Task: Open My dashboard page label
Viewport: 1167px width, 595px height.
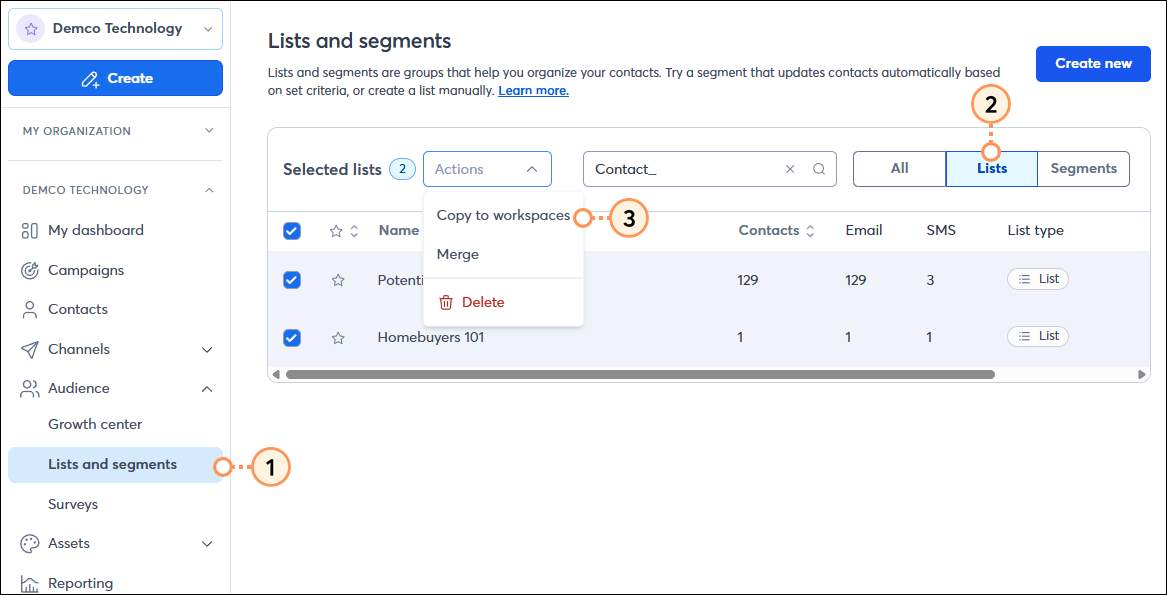Action: tap(96, 230)
